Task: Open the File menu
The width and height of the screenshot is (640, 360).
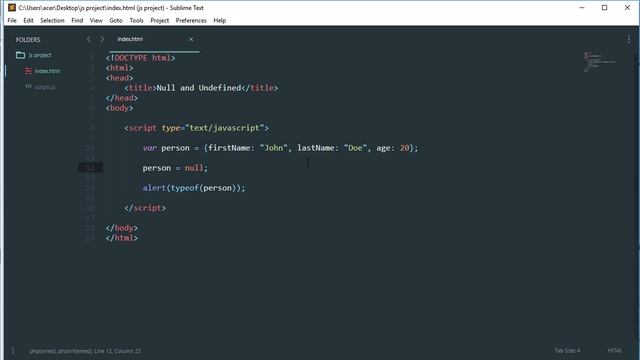Action: point(12,20)
